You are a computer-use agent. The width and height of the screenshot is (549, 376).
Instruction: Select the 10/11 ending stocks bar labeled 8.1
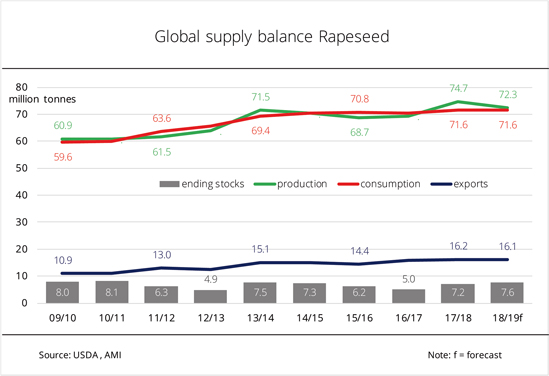coord(112,292)
